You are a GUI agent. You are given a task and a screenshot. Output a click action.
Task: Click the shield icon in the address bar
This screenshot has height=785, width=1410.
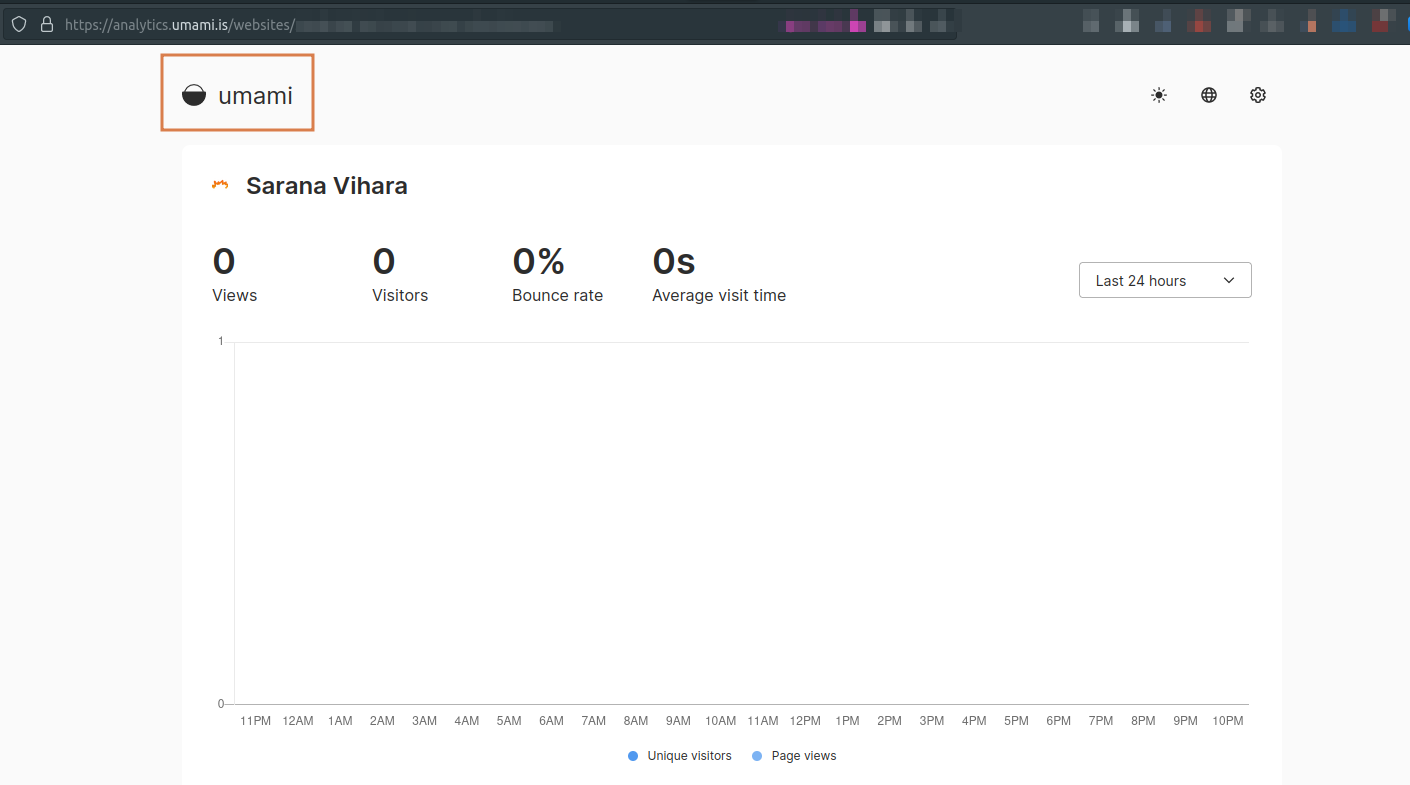pyautogui.click(x=19, y=24)
